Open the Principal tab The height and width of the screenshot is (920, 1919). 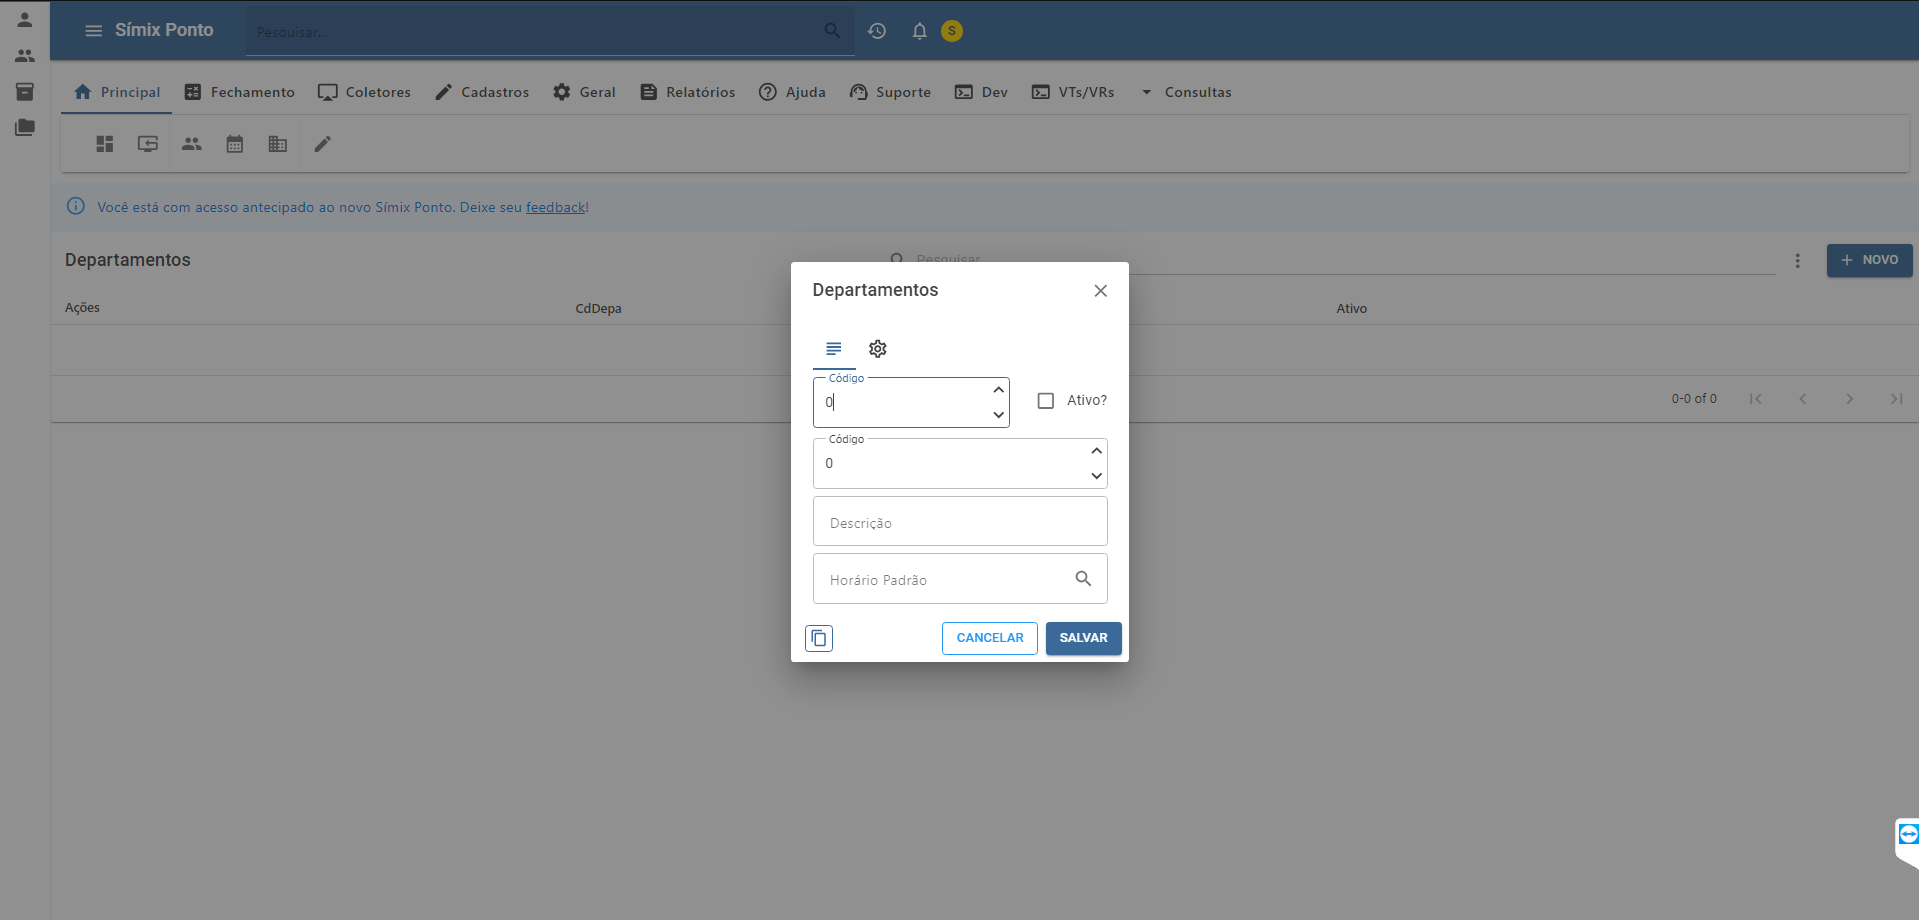(x=117, y=92)
